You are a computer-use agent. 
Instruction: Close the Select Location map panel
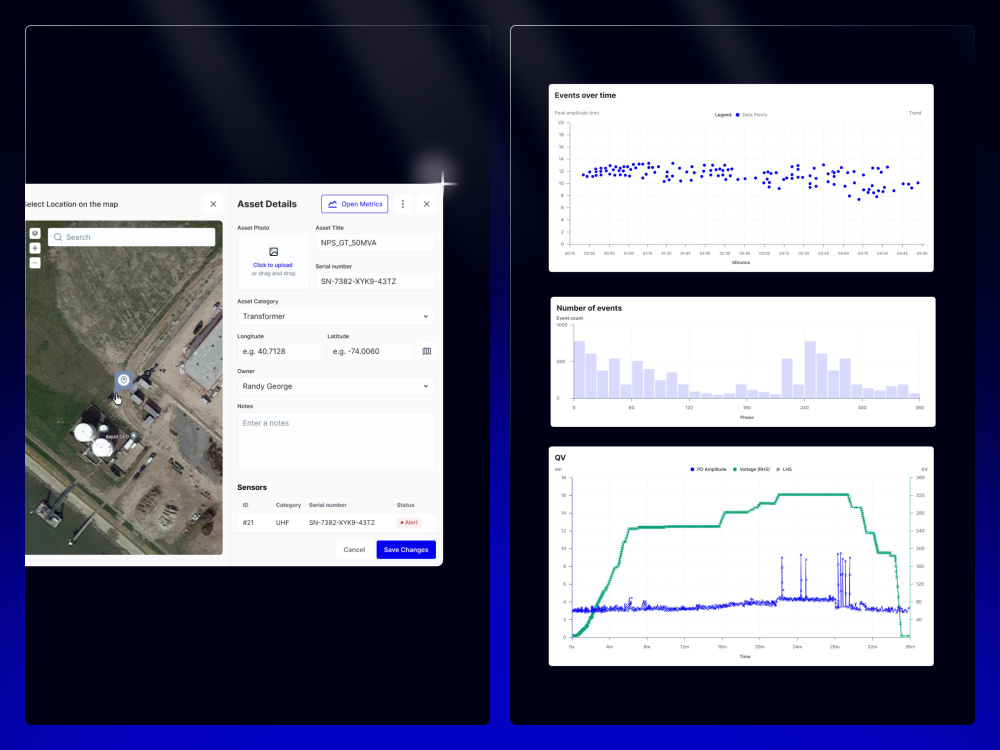pos(213,204)
